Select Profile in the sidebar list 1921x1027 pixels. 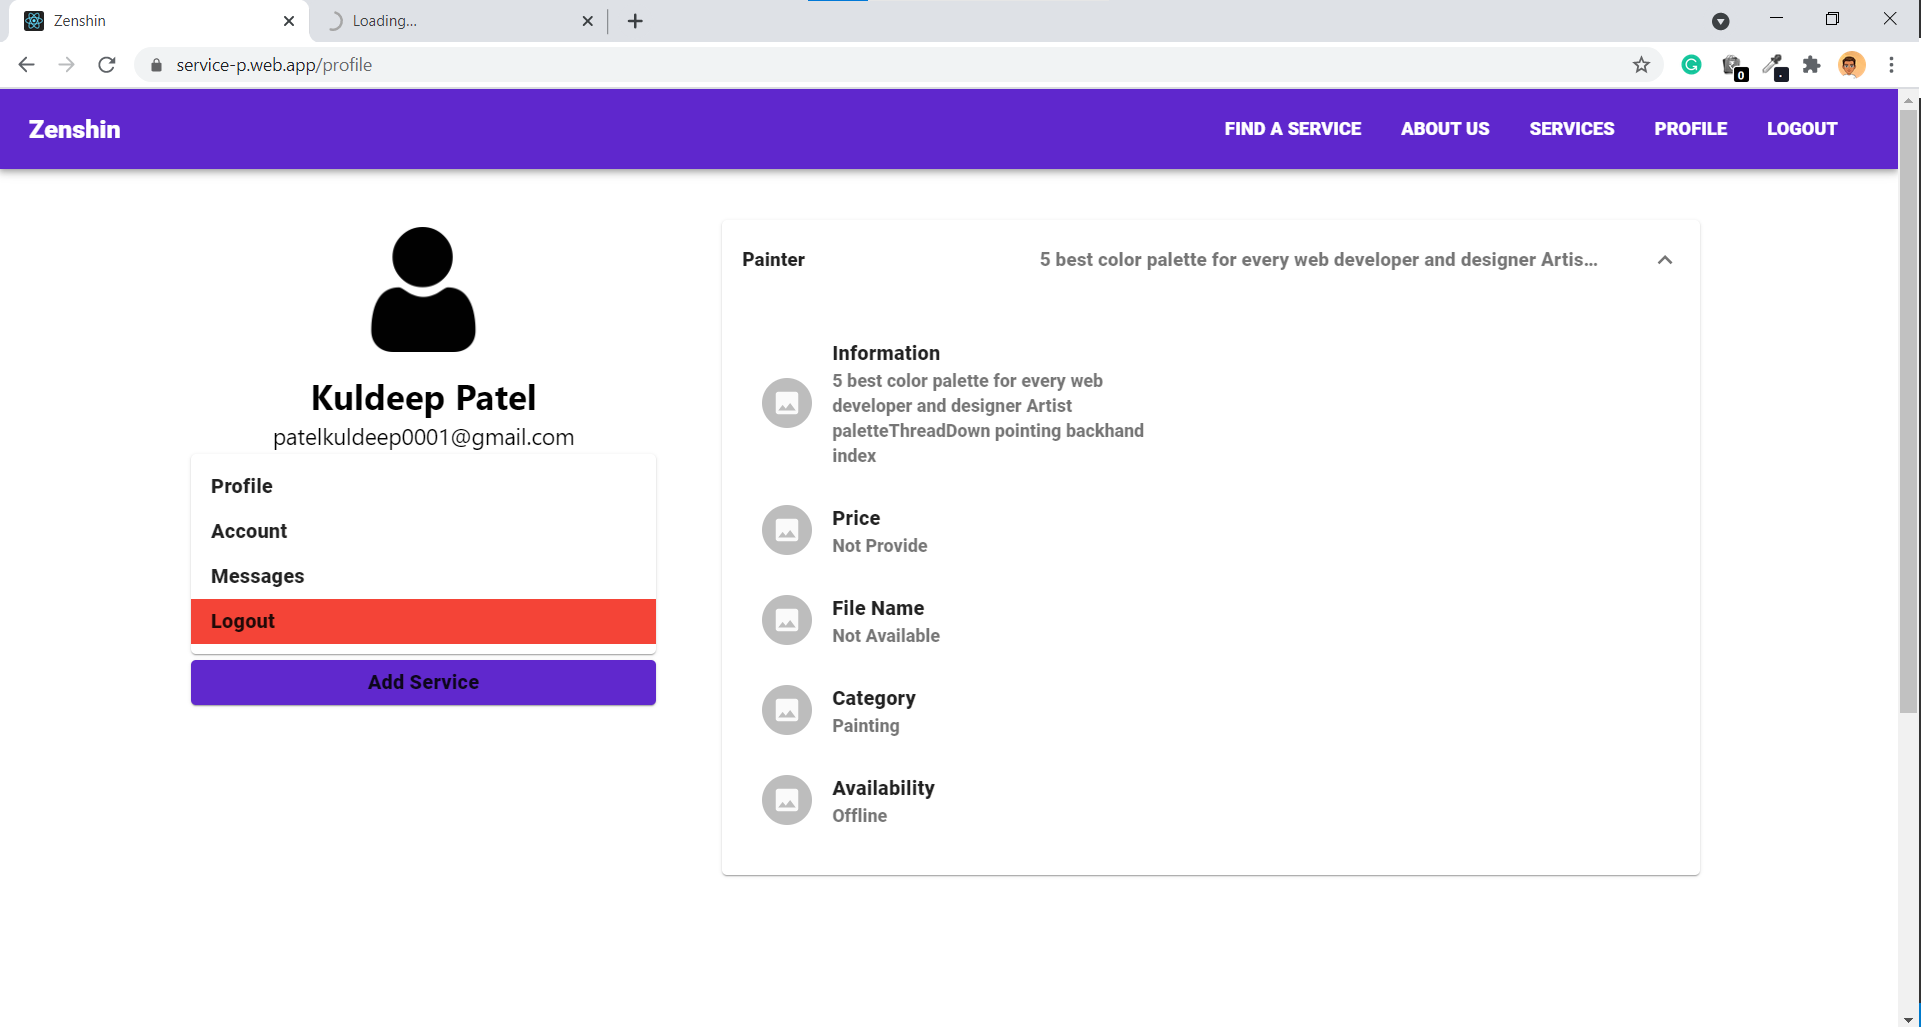click(x=423, y=486)
